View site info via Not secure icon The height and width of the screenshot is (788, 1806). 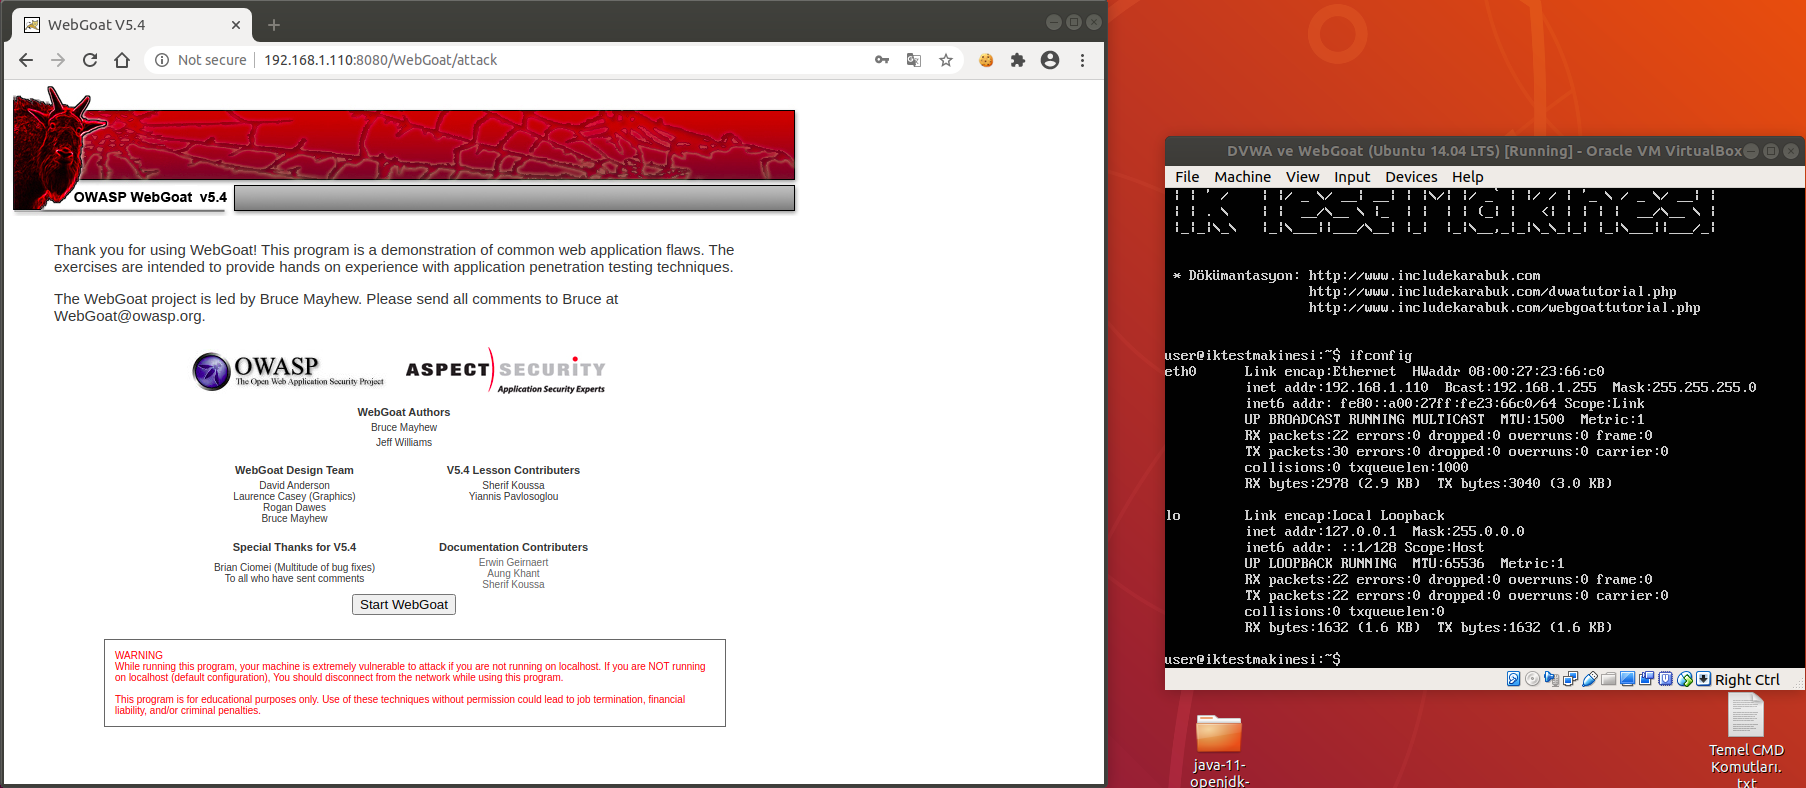click(162, 60)
